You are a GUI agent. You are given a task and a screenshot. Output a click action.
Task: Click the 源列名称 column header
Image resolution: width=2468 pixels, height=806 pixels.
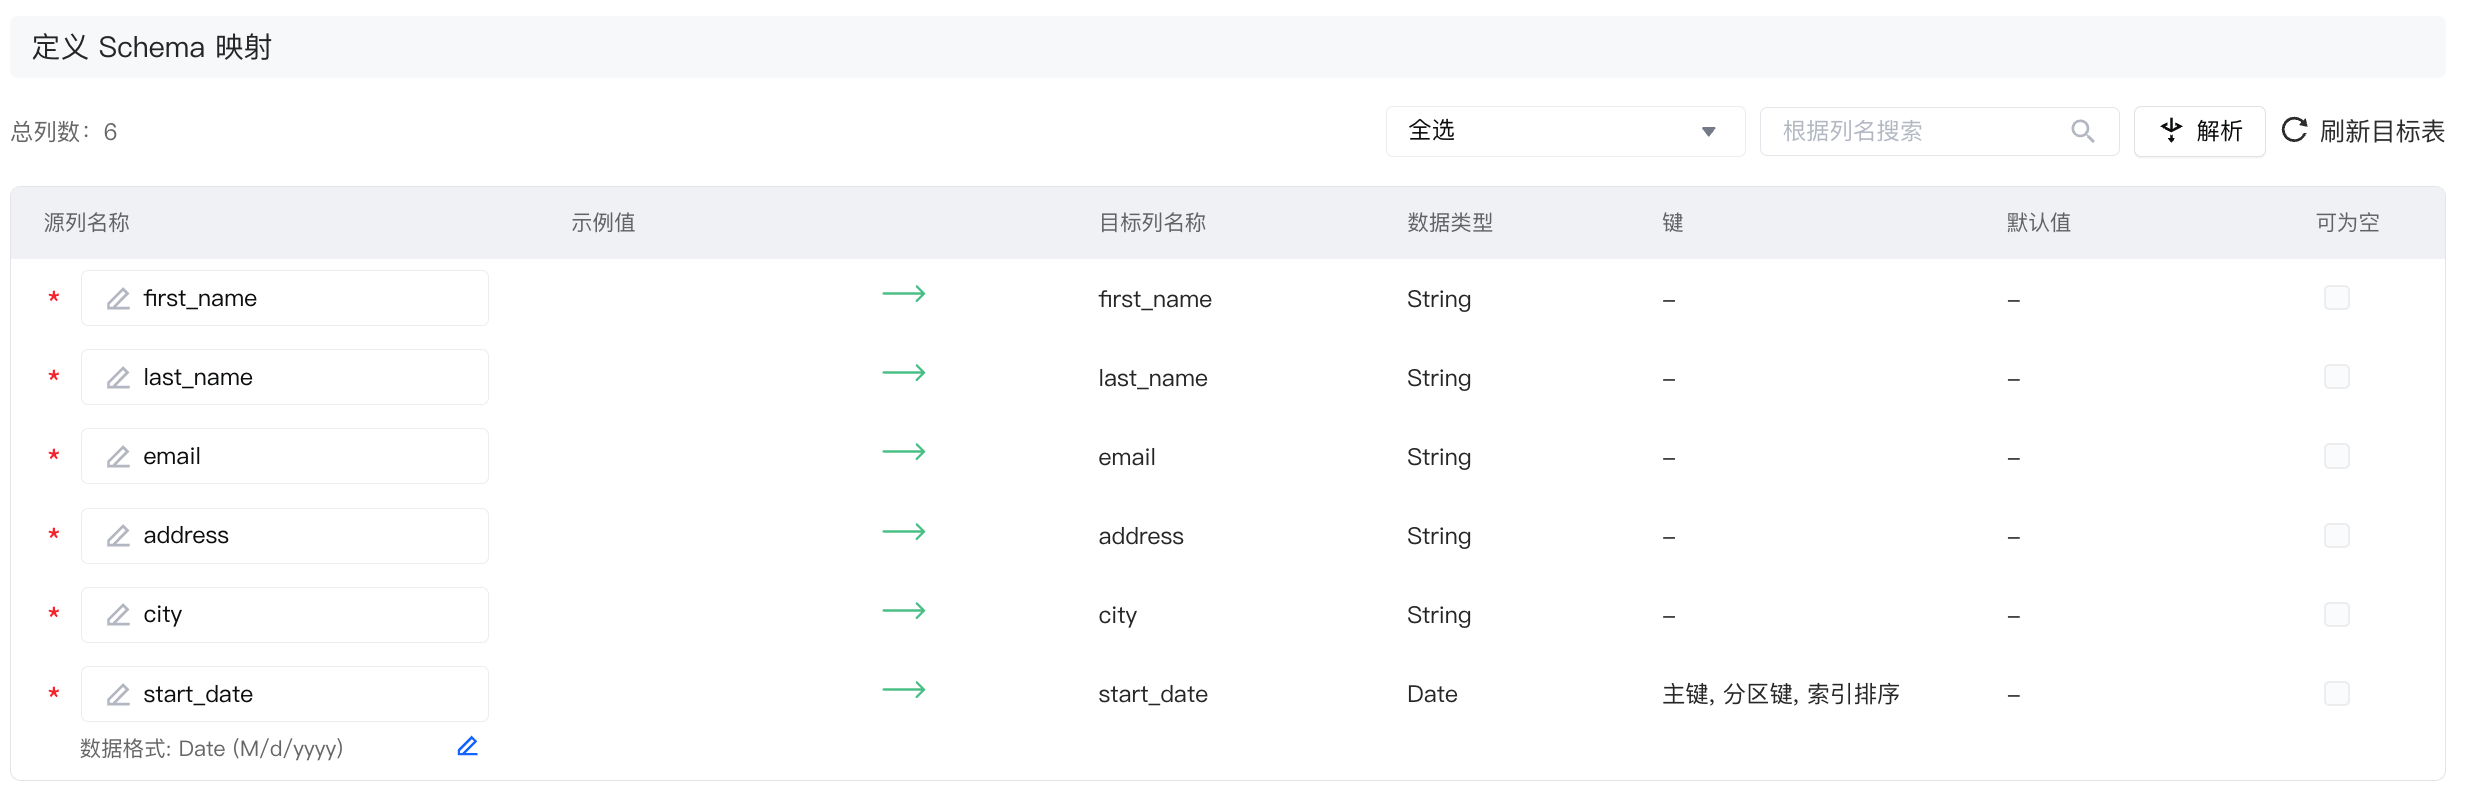(87, 223)
